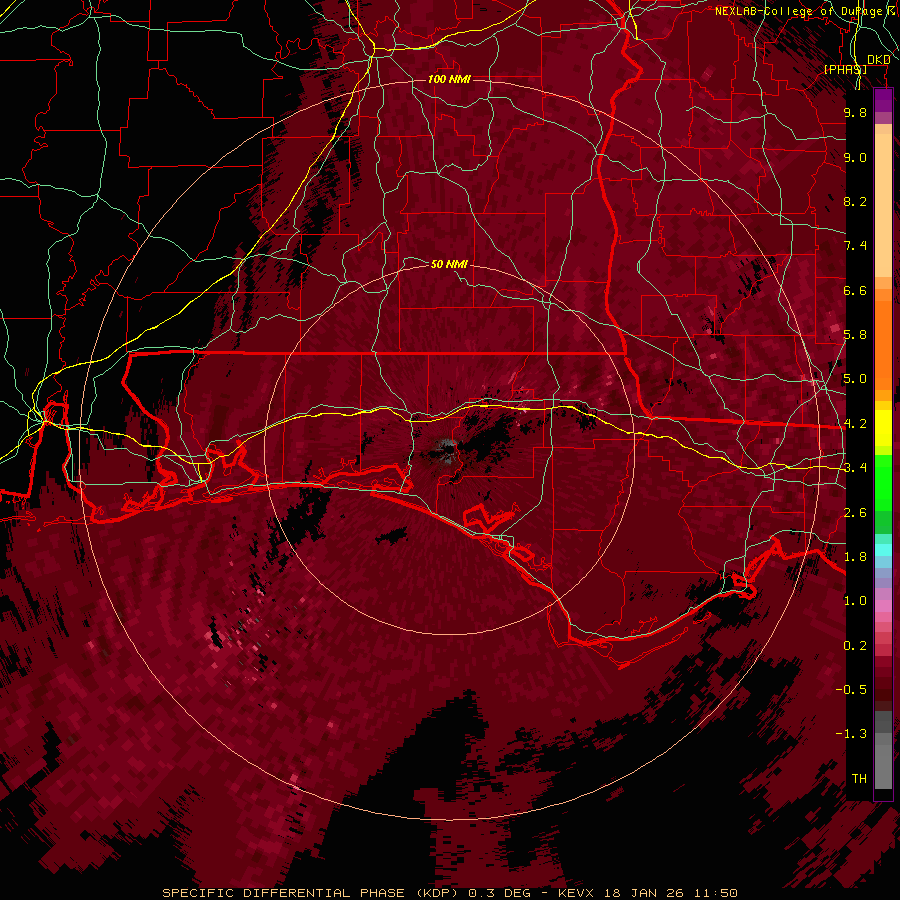Screen dimensions: 900x900
Task: Click the pink segment of color bar
Action: [883, 606]
